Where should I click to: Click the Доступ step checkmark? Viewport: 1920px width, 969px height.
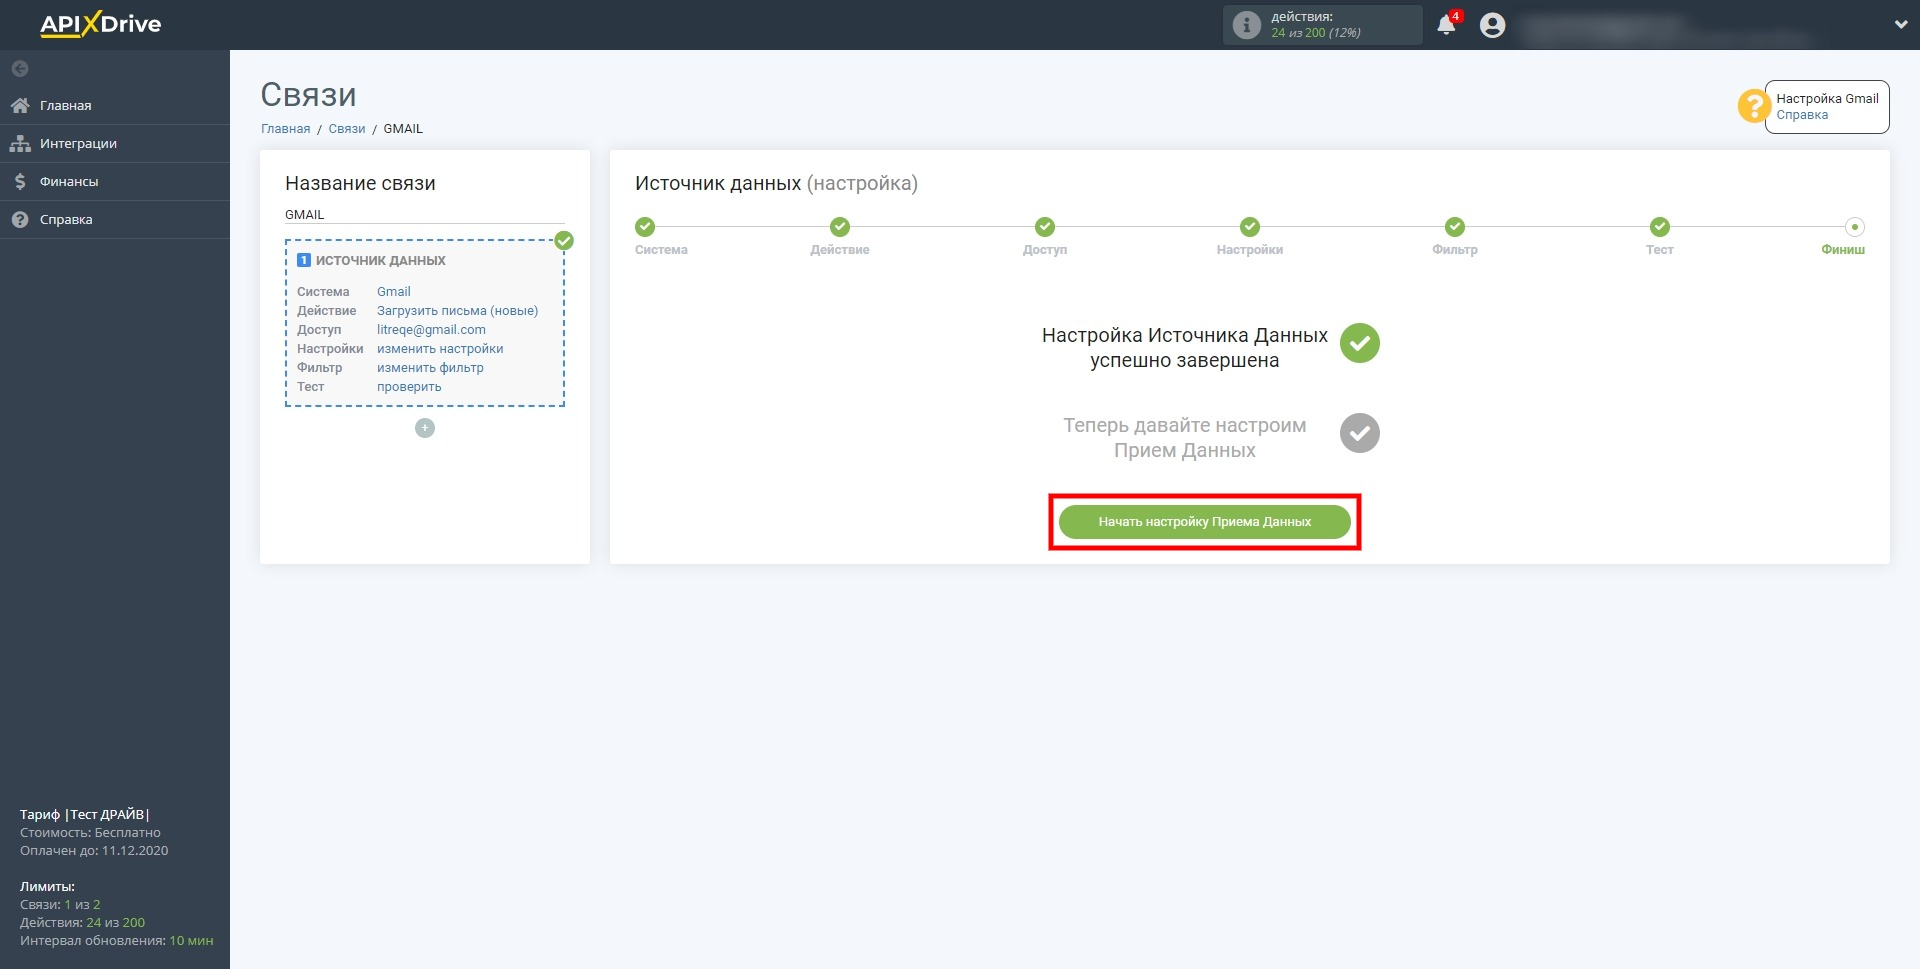tap(1045, 227)
